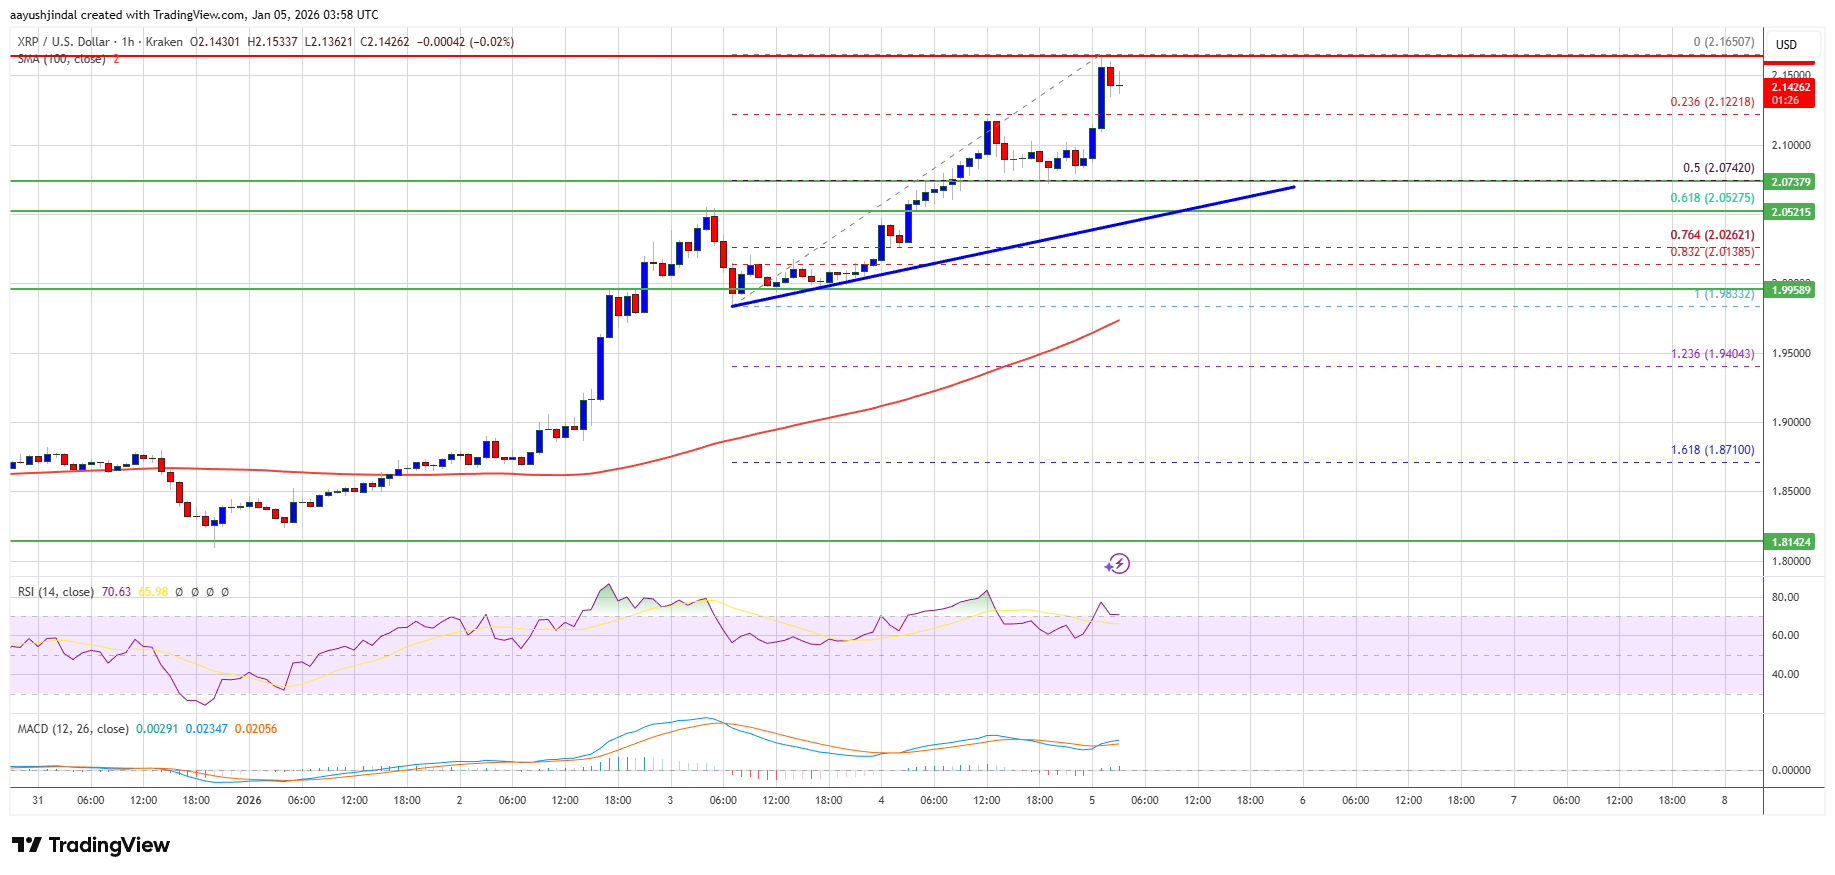The width and height of the screenshot is (1835, 875).
Task: Click the green 2.05215 price level tag
Action: 1790,212
